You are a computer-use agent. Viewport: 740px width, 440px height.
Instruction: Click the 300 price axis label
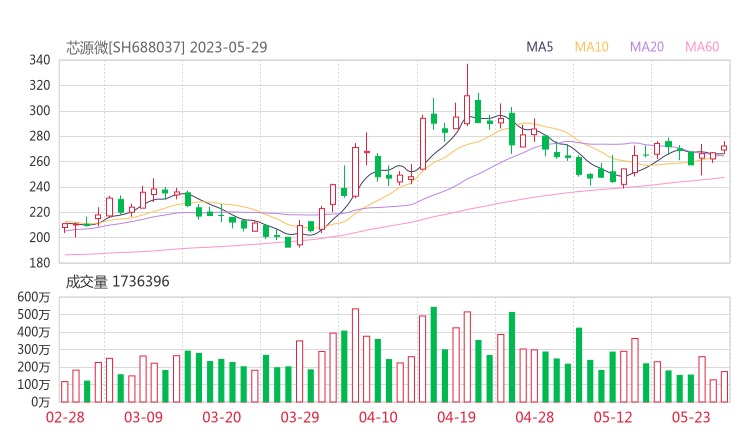tap(40, 111)
